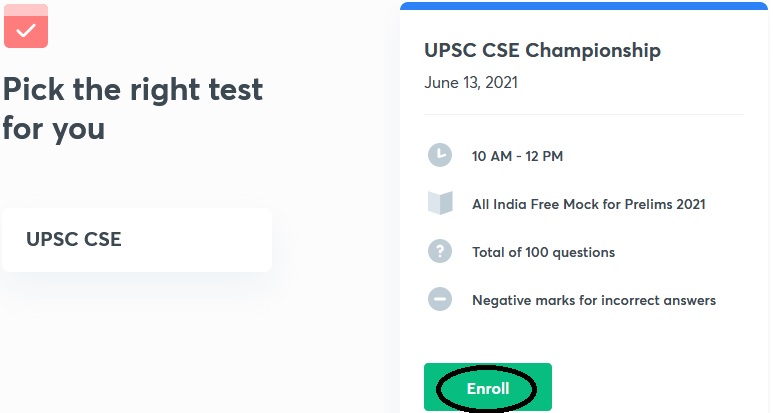This screenshot has height=413, width=773.
Task: Click the Total of 100 questions text
Action: (543, 252)
